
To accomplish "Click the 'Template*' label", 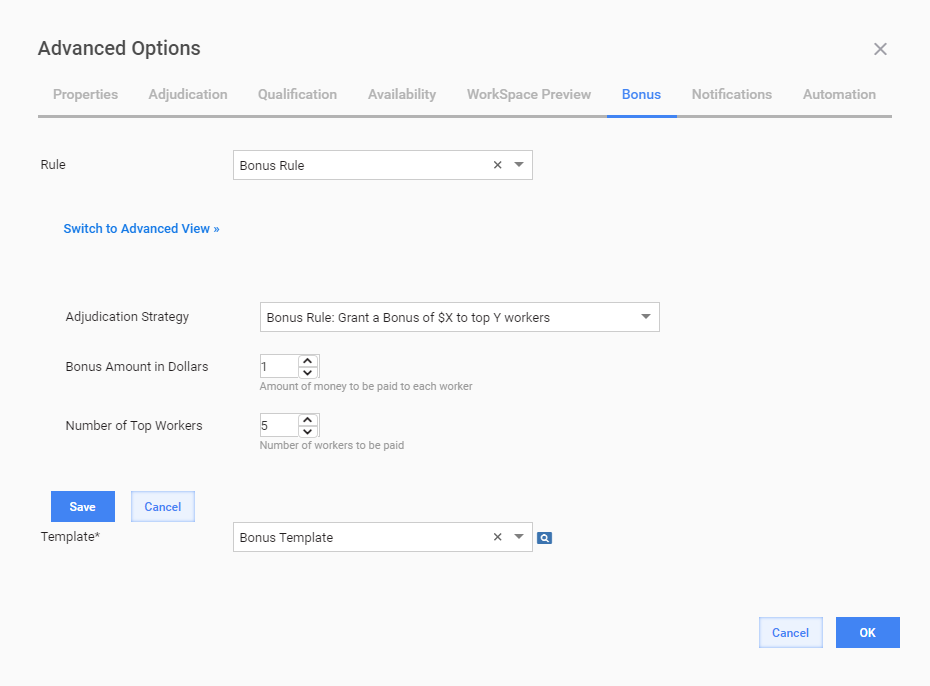I will tap(70, 537).
